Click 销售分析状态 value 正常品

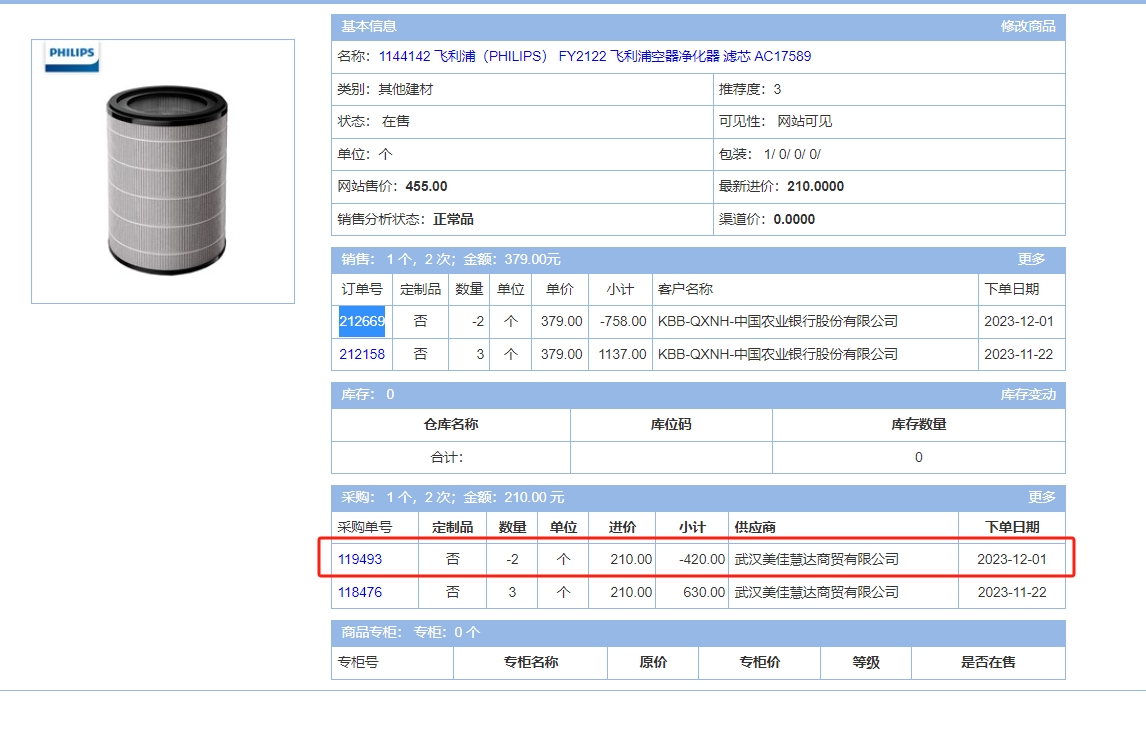[453, 219]
